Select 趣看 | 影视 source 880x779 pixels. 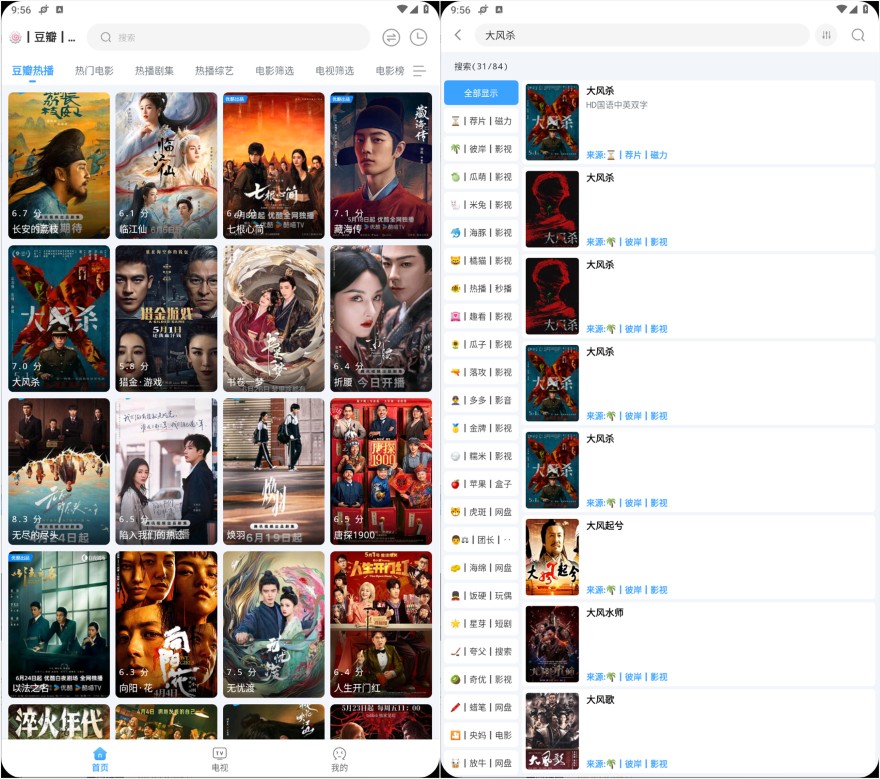coord(481,317)
